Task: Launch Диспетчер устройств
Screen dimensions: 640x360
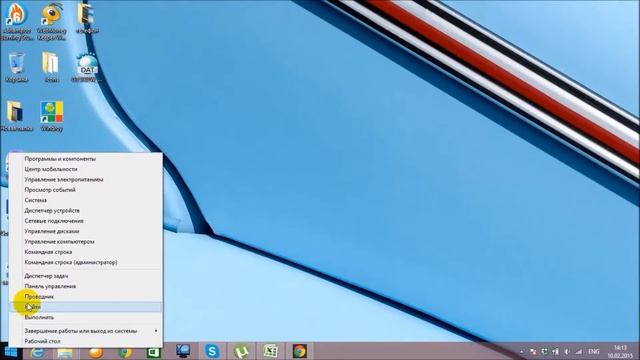Action: point(86,211)
